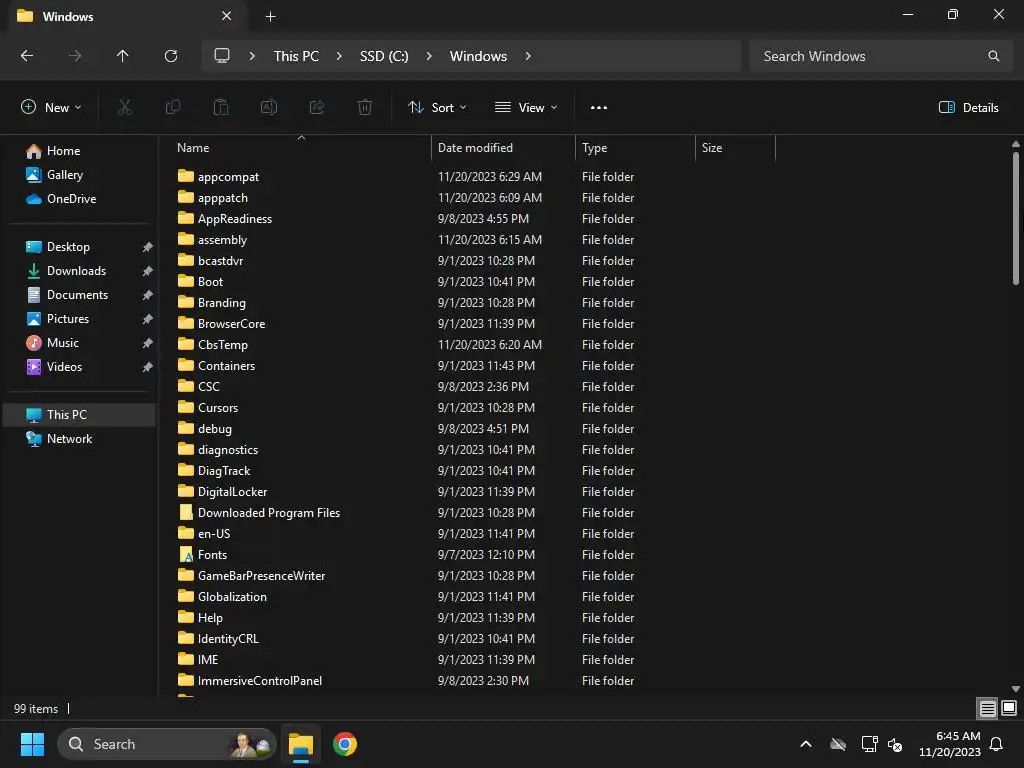Open a new tab with plus button
The height and width of the screenshot is (768, 1024).
270,16
